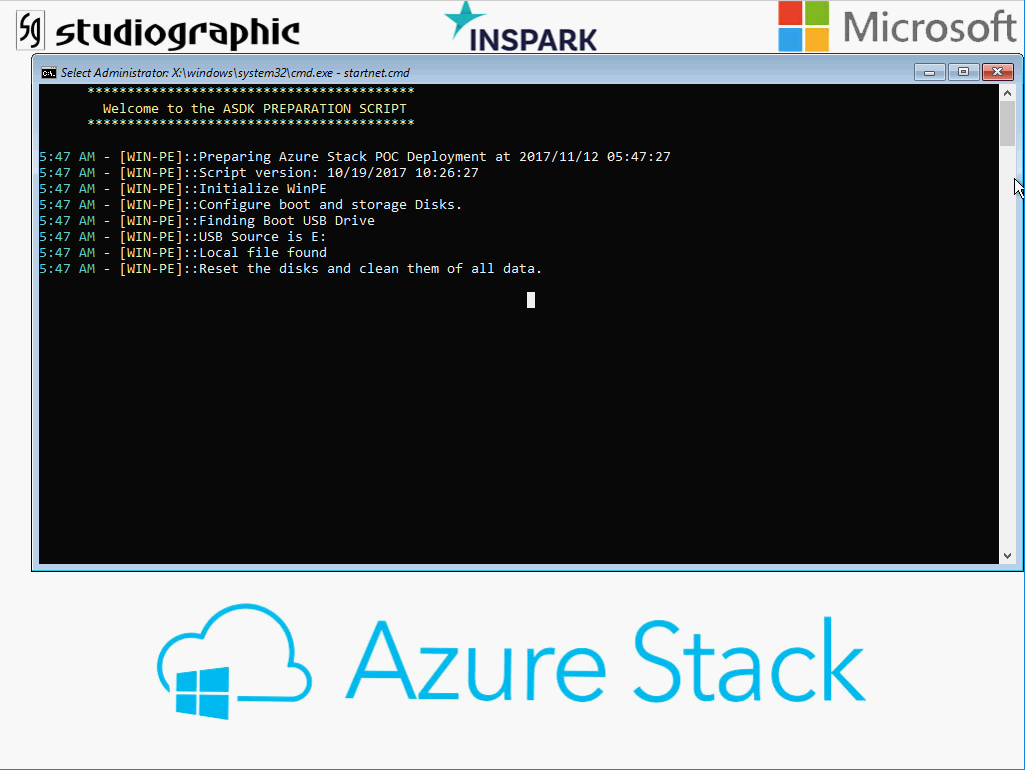Click the 'Script version: 10/19/2017' line

click(259, 173)
